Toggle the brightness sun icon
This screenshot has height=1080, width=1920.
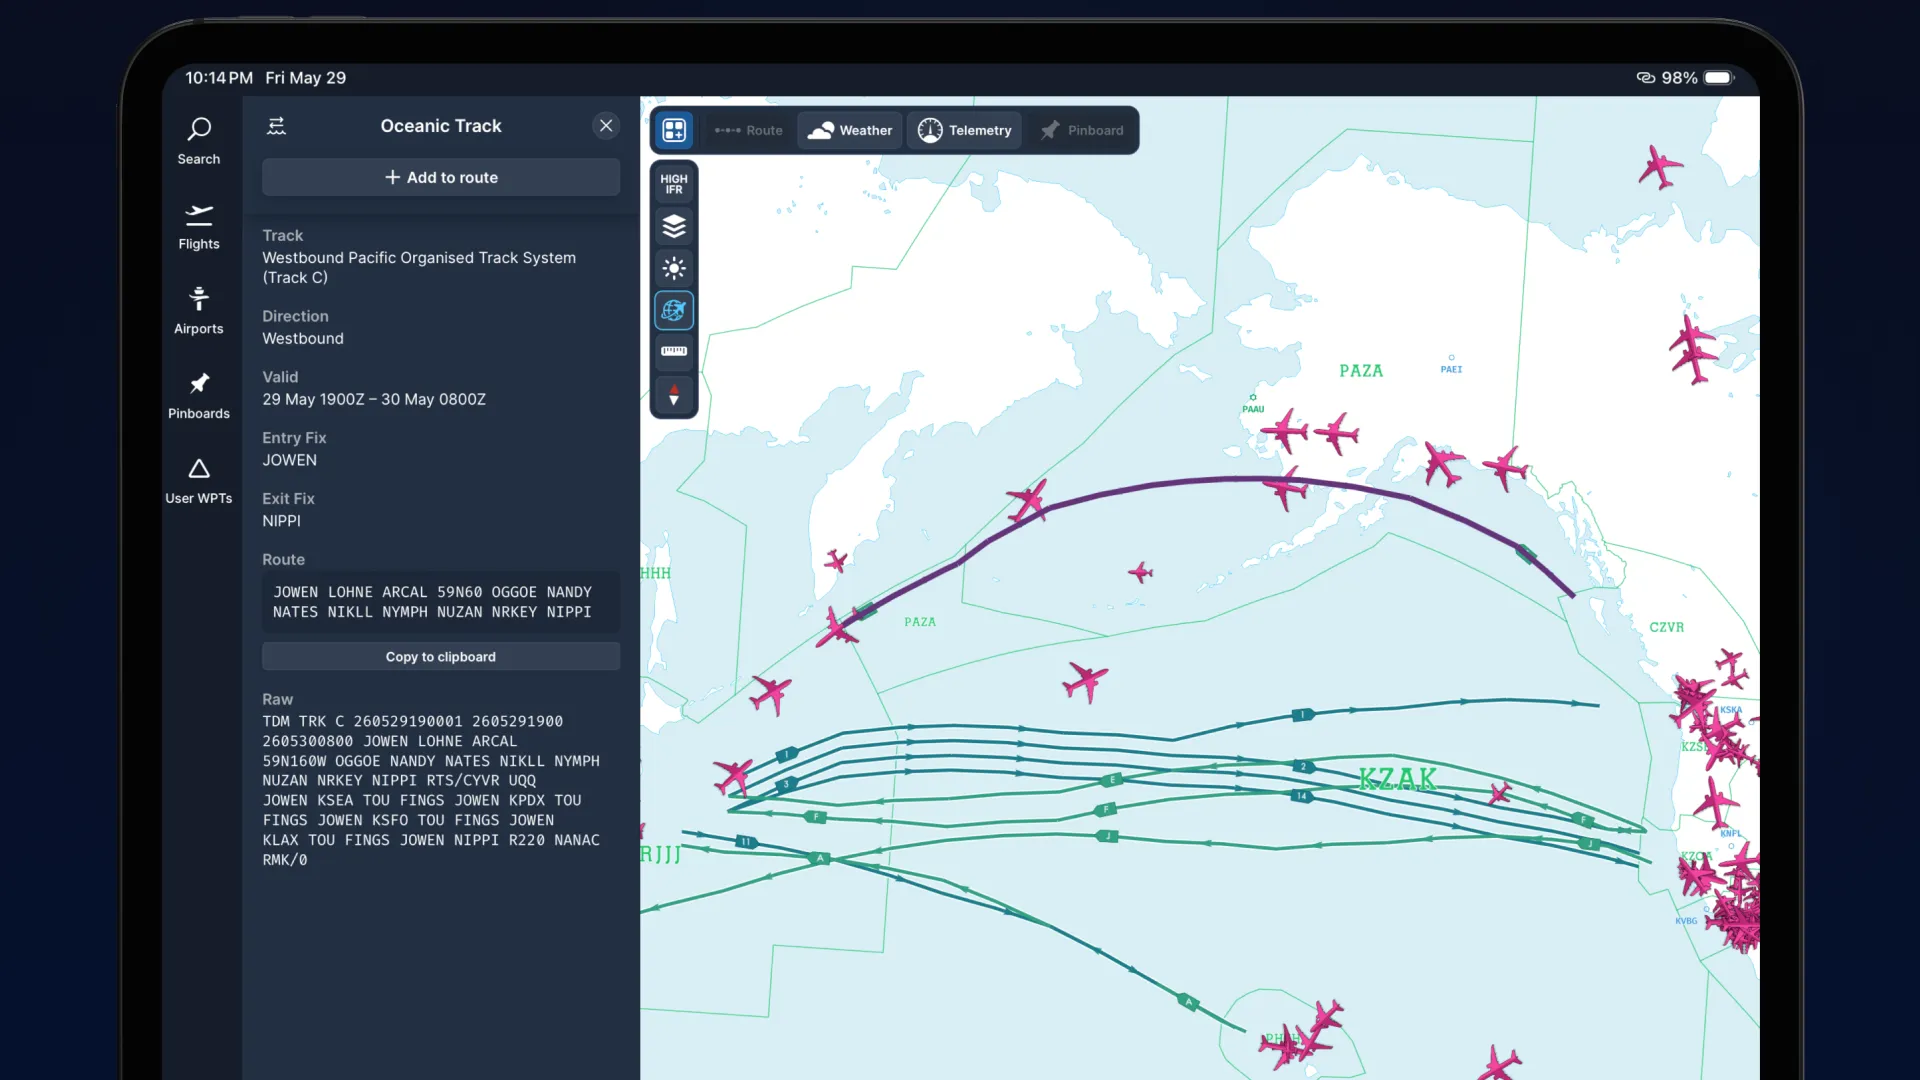pyautogui.click(x=674, y=268)
